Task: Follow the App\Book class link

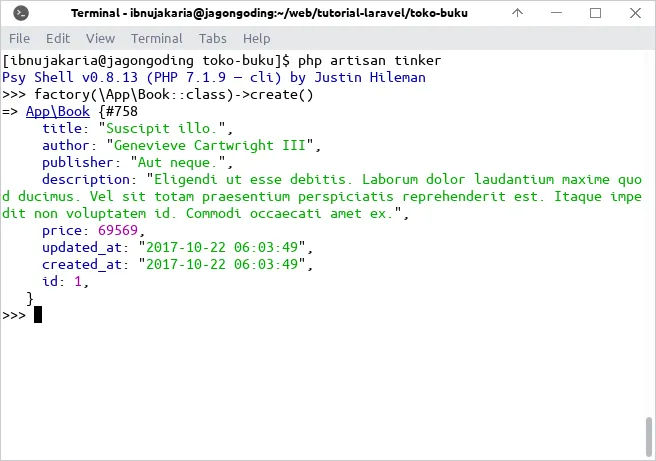Action: click(x=58, y=112)
